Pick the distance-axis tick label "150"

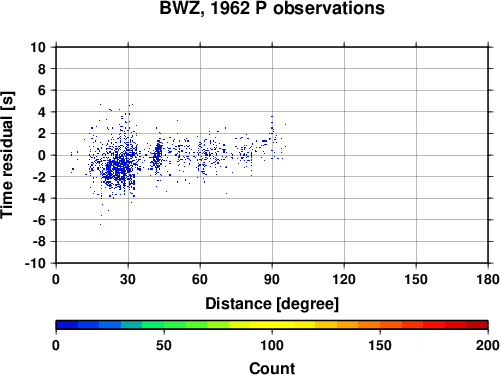pyautogui.click(x=416, y=279)
